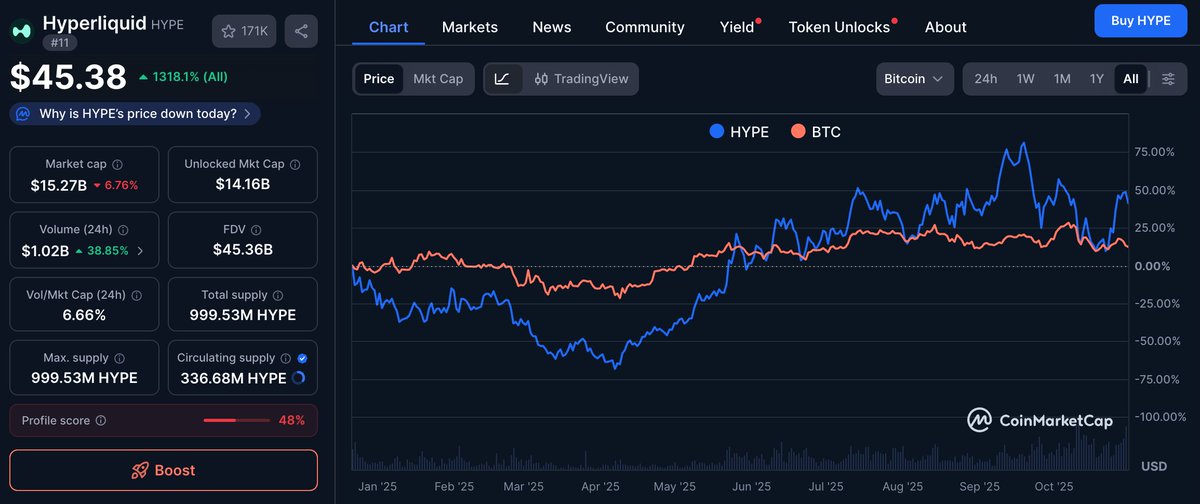Screen dimensions: 1200x504
Task: Add HYPE to watchlist via star button
Action: pyautogui.click(x=244, y=31)
